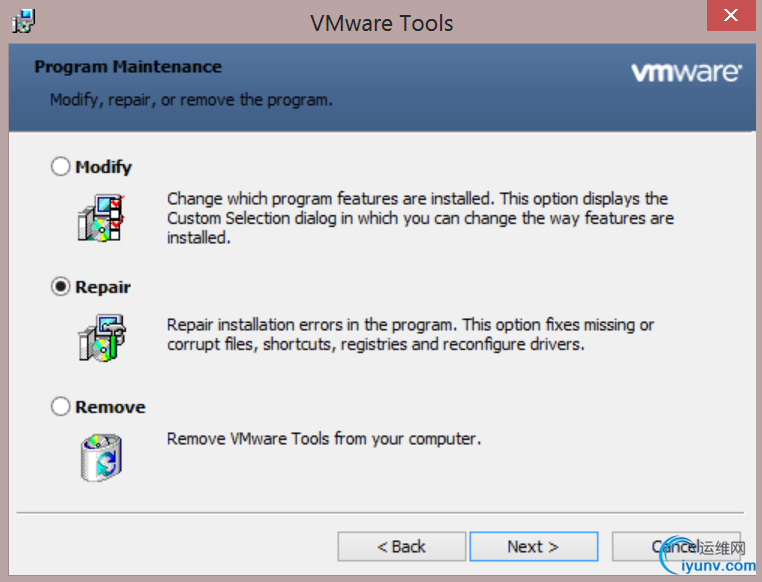Go back with the Back button

401,546
